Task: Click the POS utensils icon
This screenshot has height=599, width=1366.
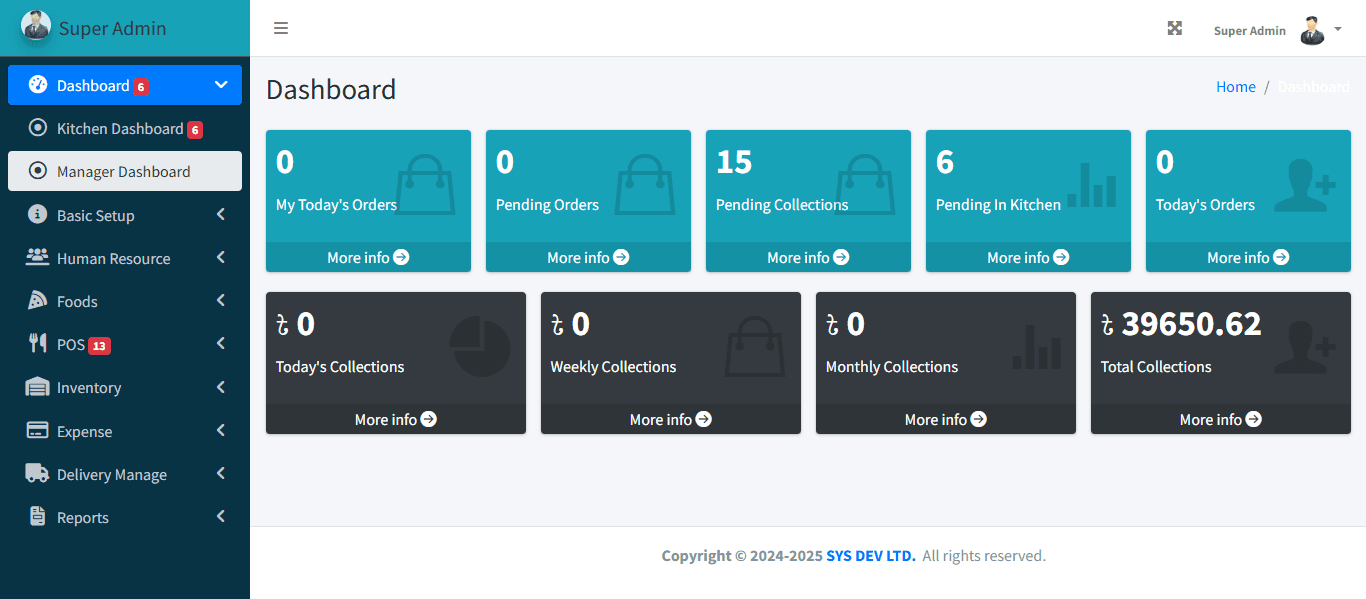Action: click(38, 343)
